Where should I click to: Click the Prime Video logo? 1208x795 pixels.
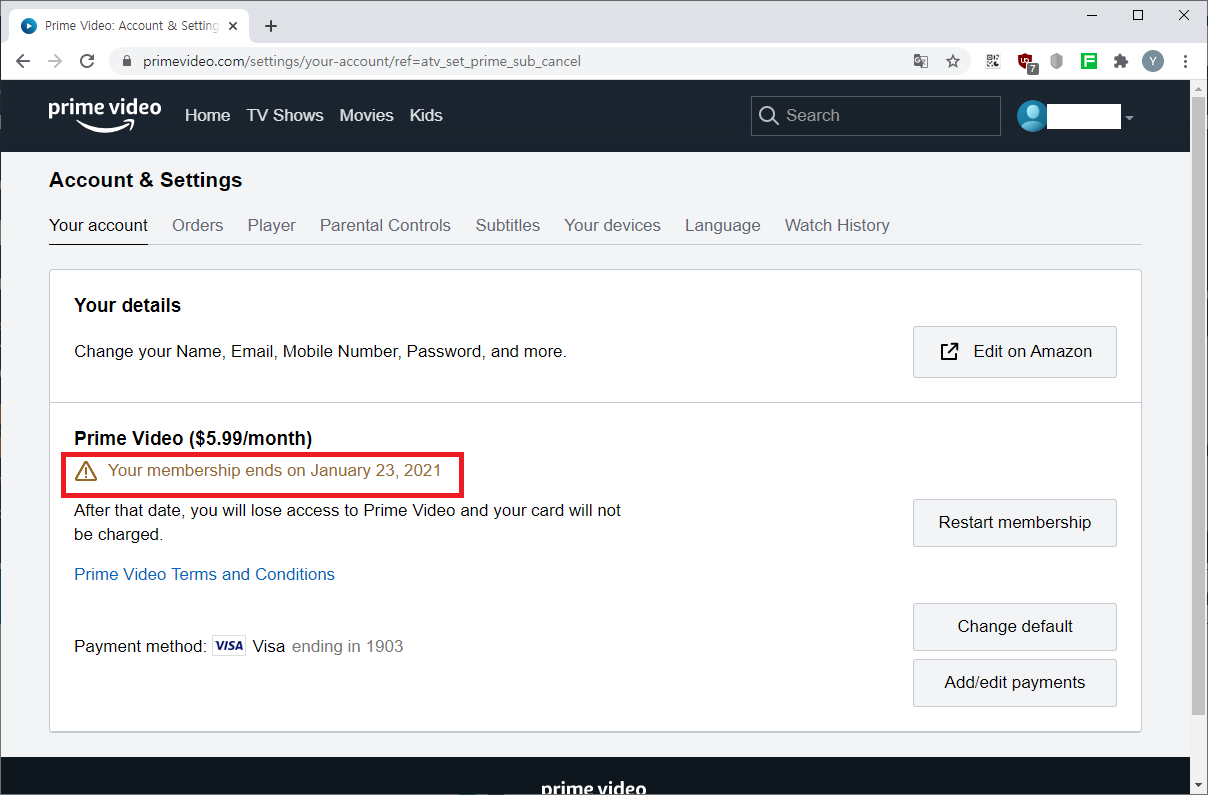click(105, 115)
